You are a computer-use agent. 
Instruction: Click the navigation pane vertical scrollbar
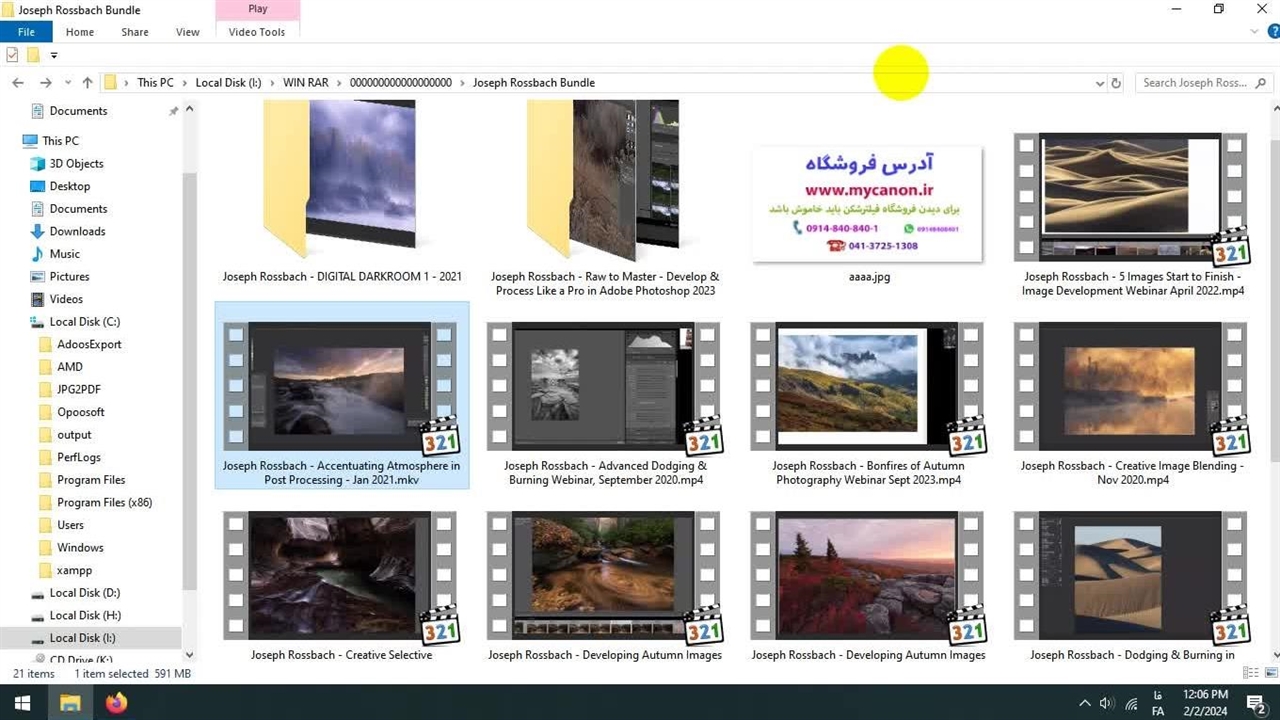point(190,380)
